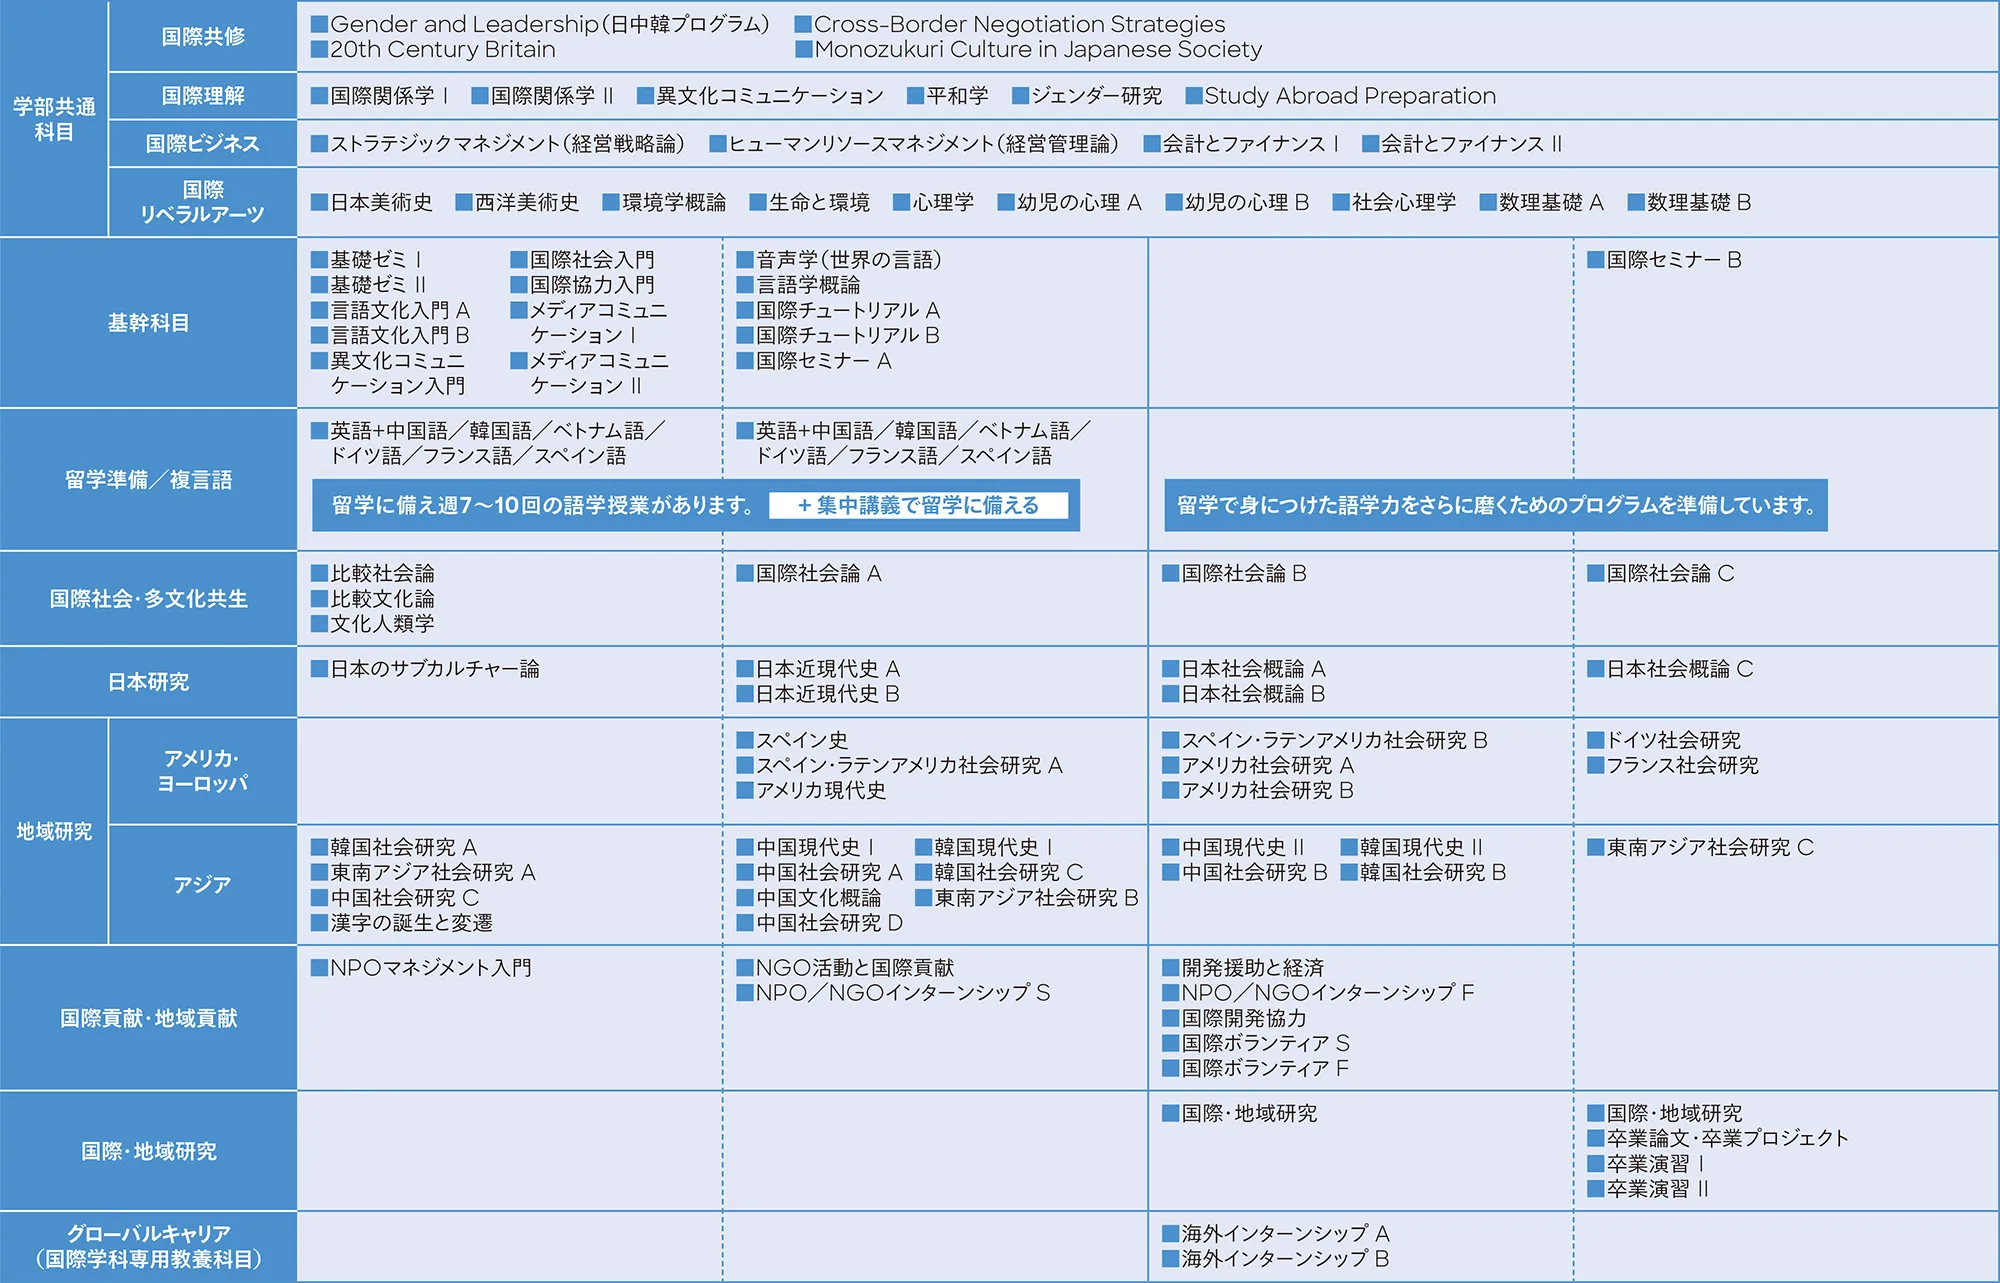The height and width of the screenshot is (1283, 2000).
Task: Click Gender and Leadership course entry
Action: pyautogui.click(x=540, y=24)
